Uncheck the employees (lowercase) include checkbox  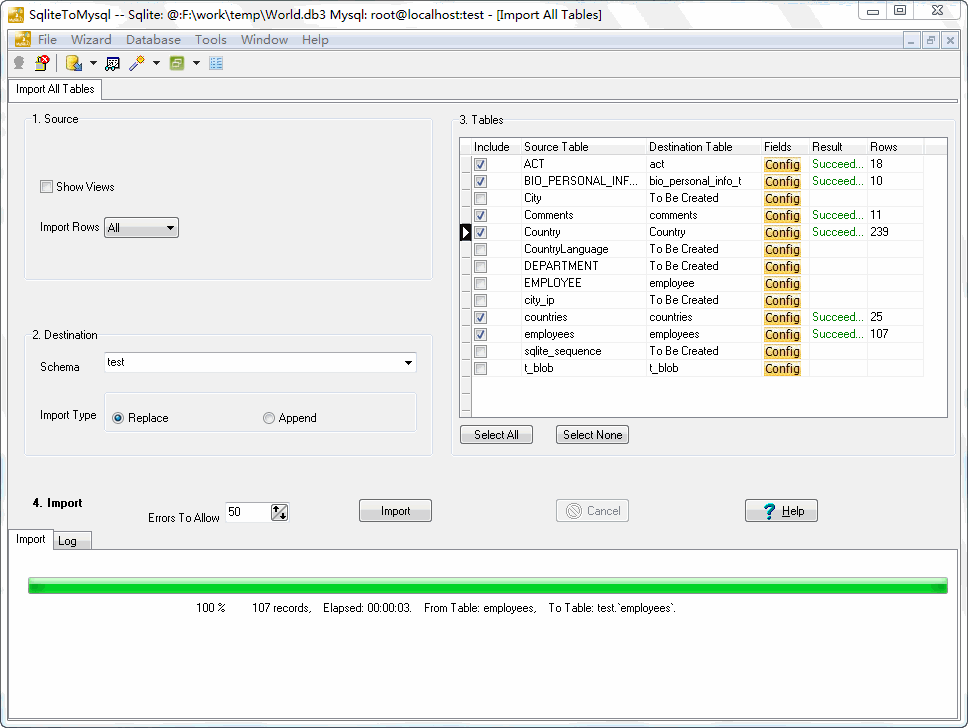[x=480, y=334]
